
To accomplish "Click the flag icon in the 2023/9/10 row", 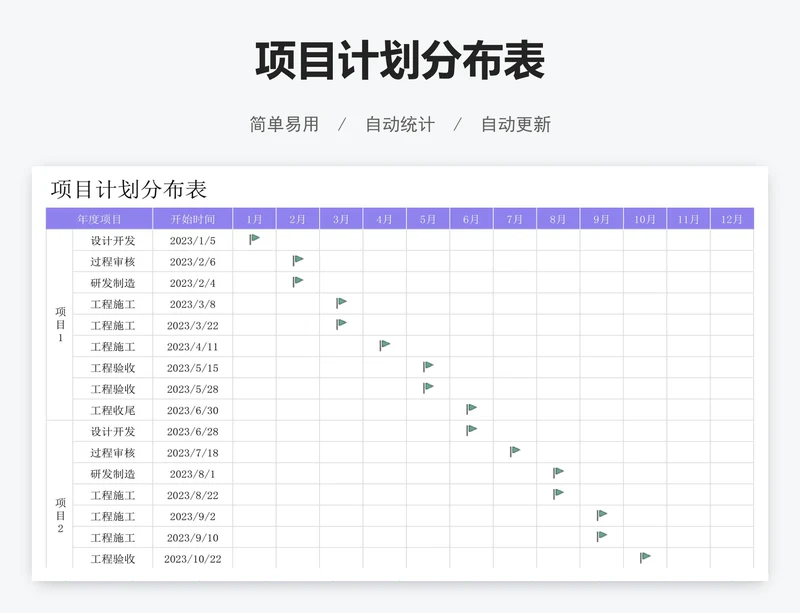I will pos(602,536).
